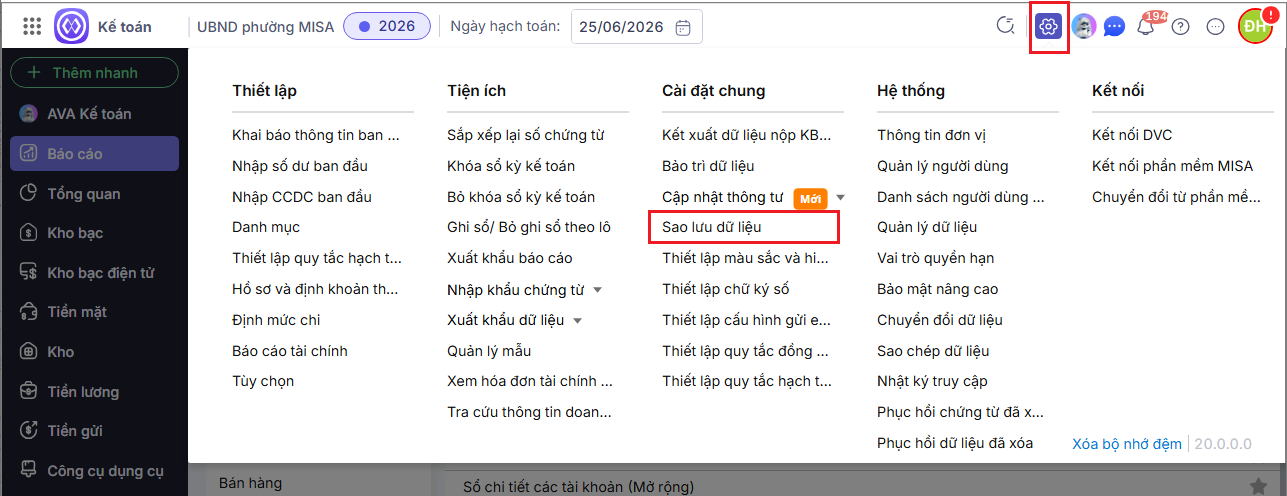This screenshot has height=496, width=1287.
Task: Open Nhập CCDC ban đầu
Action: (302, 197)
